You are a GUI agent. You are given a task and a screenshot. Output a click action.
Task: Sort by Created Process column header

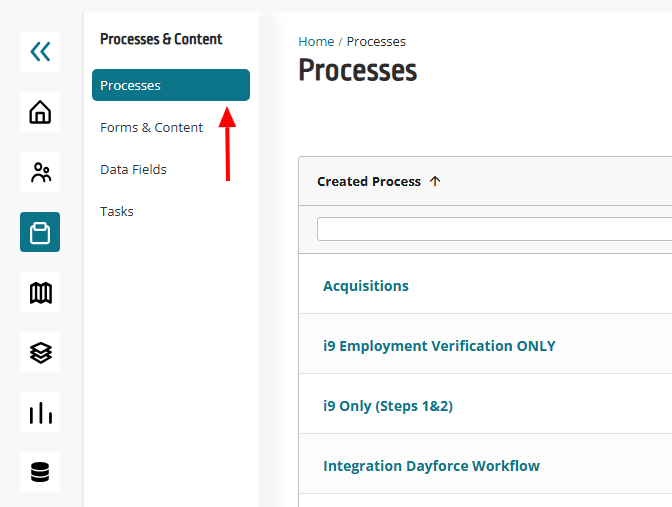[369, 181]
